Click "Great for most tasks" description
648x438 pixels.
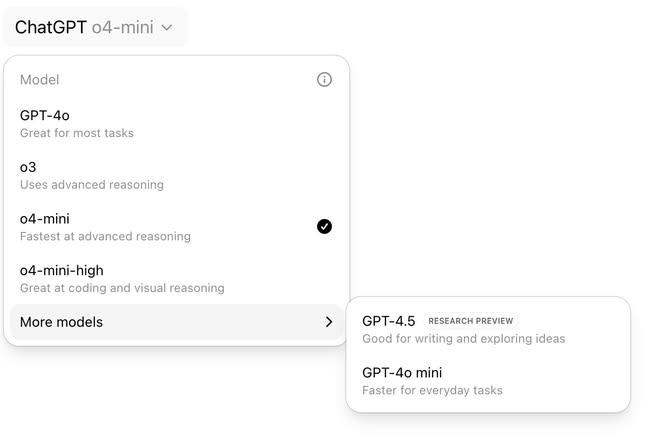(77, 133)
